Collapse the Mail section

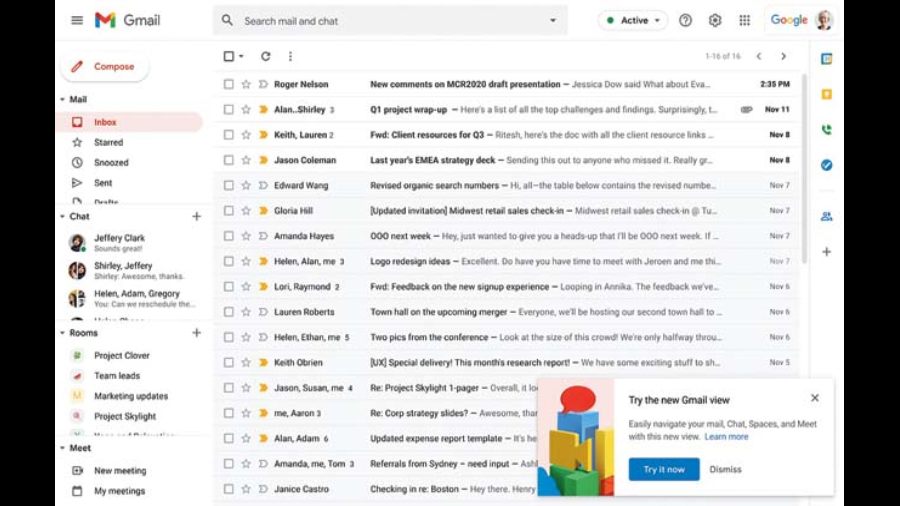[x=62, y=99]
